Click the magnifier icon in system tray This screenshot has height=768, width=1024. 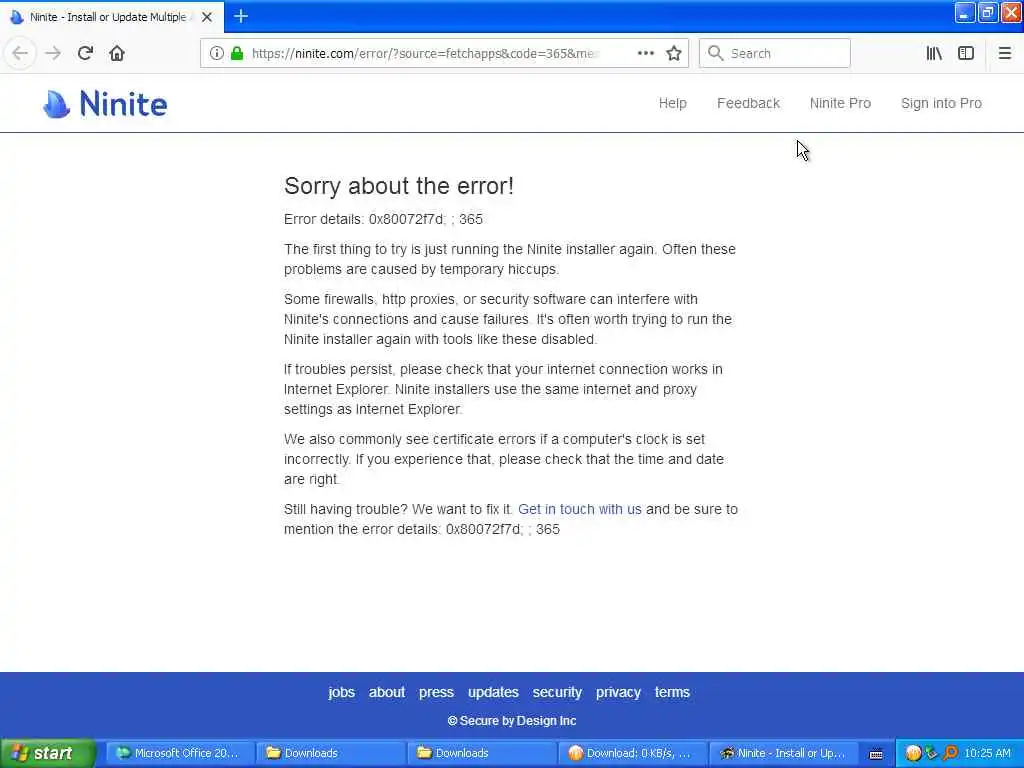tap(950, 754)
